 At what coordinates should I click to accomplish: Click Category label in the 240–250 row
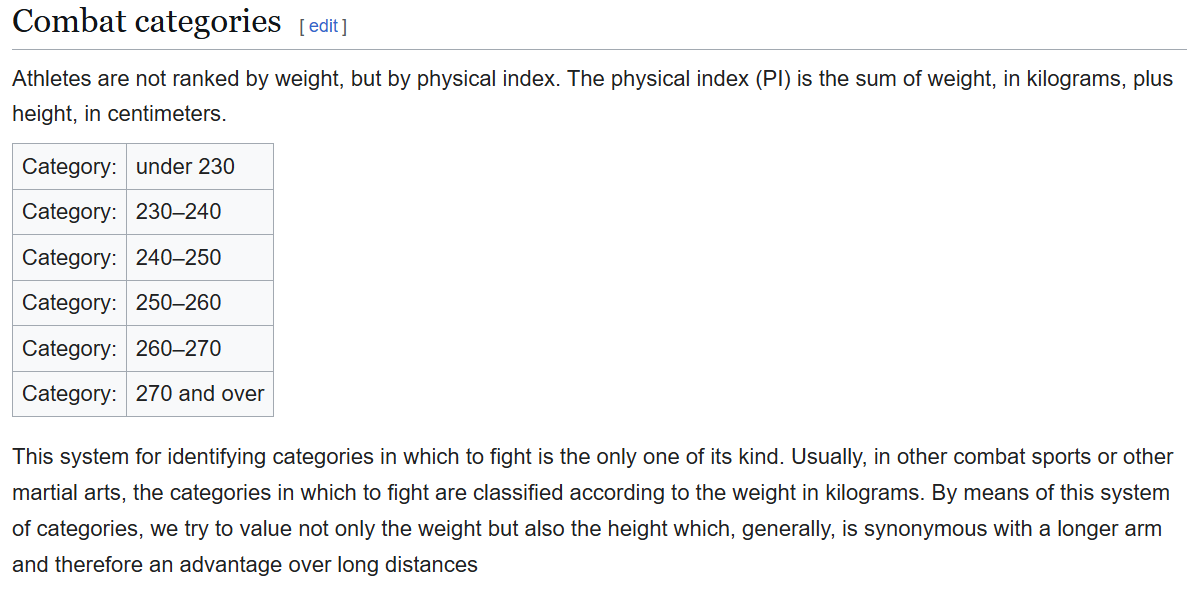(x=69, y=258)
